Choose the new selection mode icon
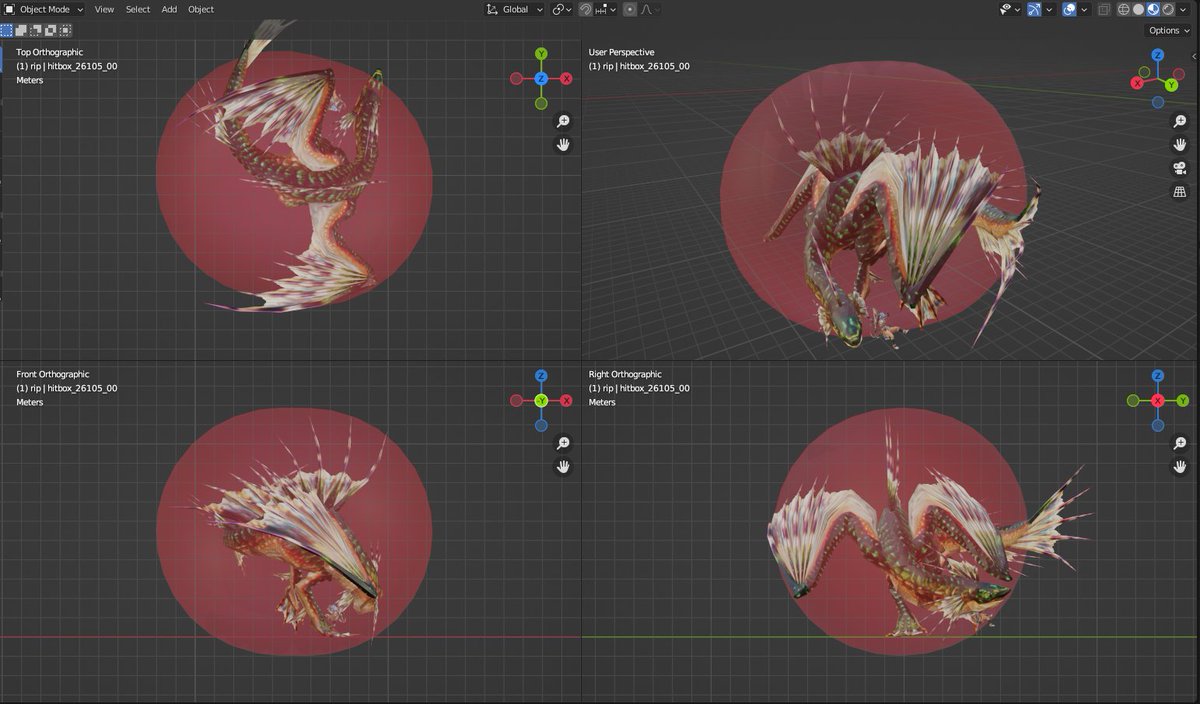This screenshot has height=704, width=1200. (x=8, y=30)
